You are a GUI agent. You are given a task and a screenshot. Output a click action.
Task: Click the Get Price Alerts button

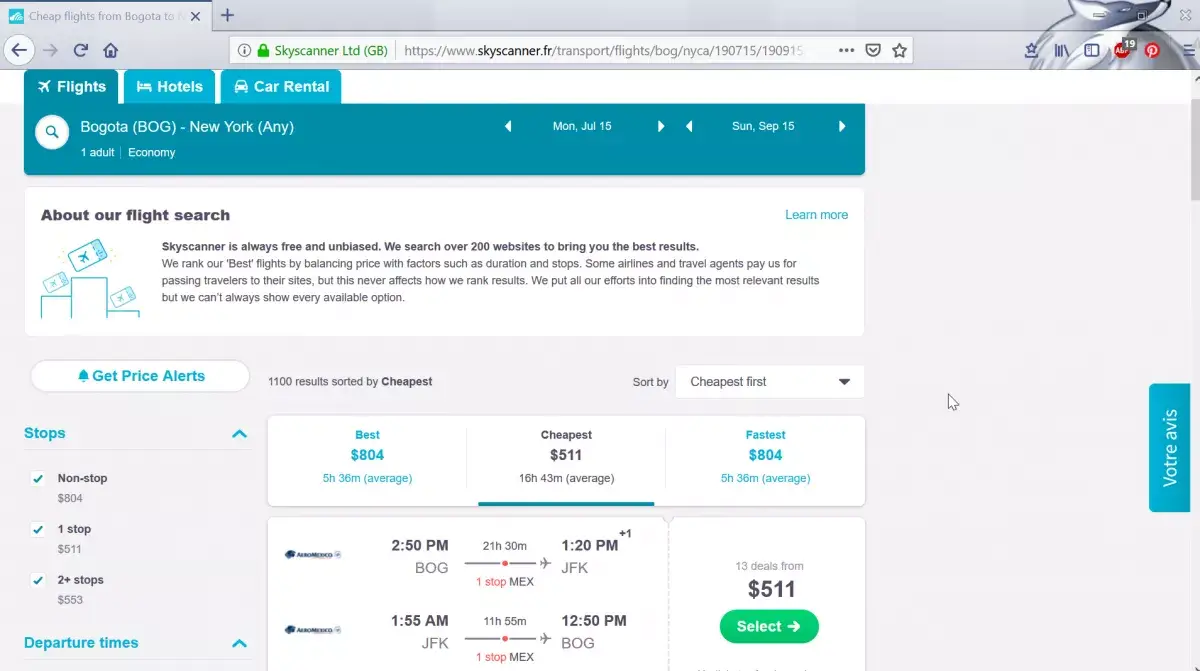tap(140, 376)
